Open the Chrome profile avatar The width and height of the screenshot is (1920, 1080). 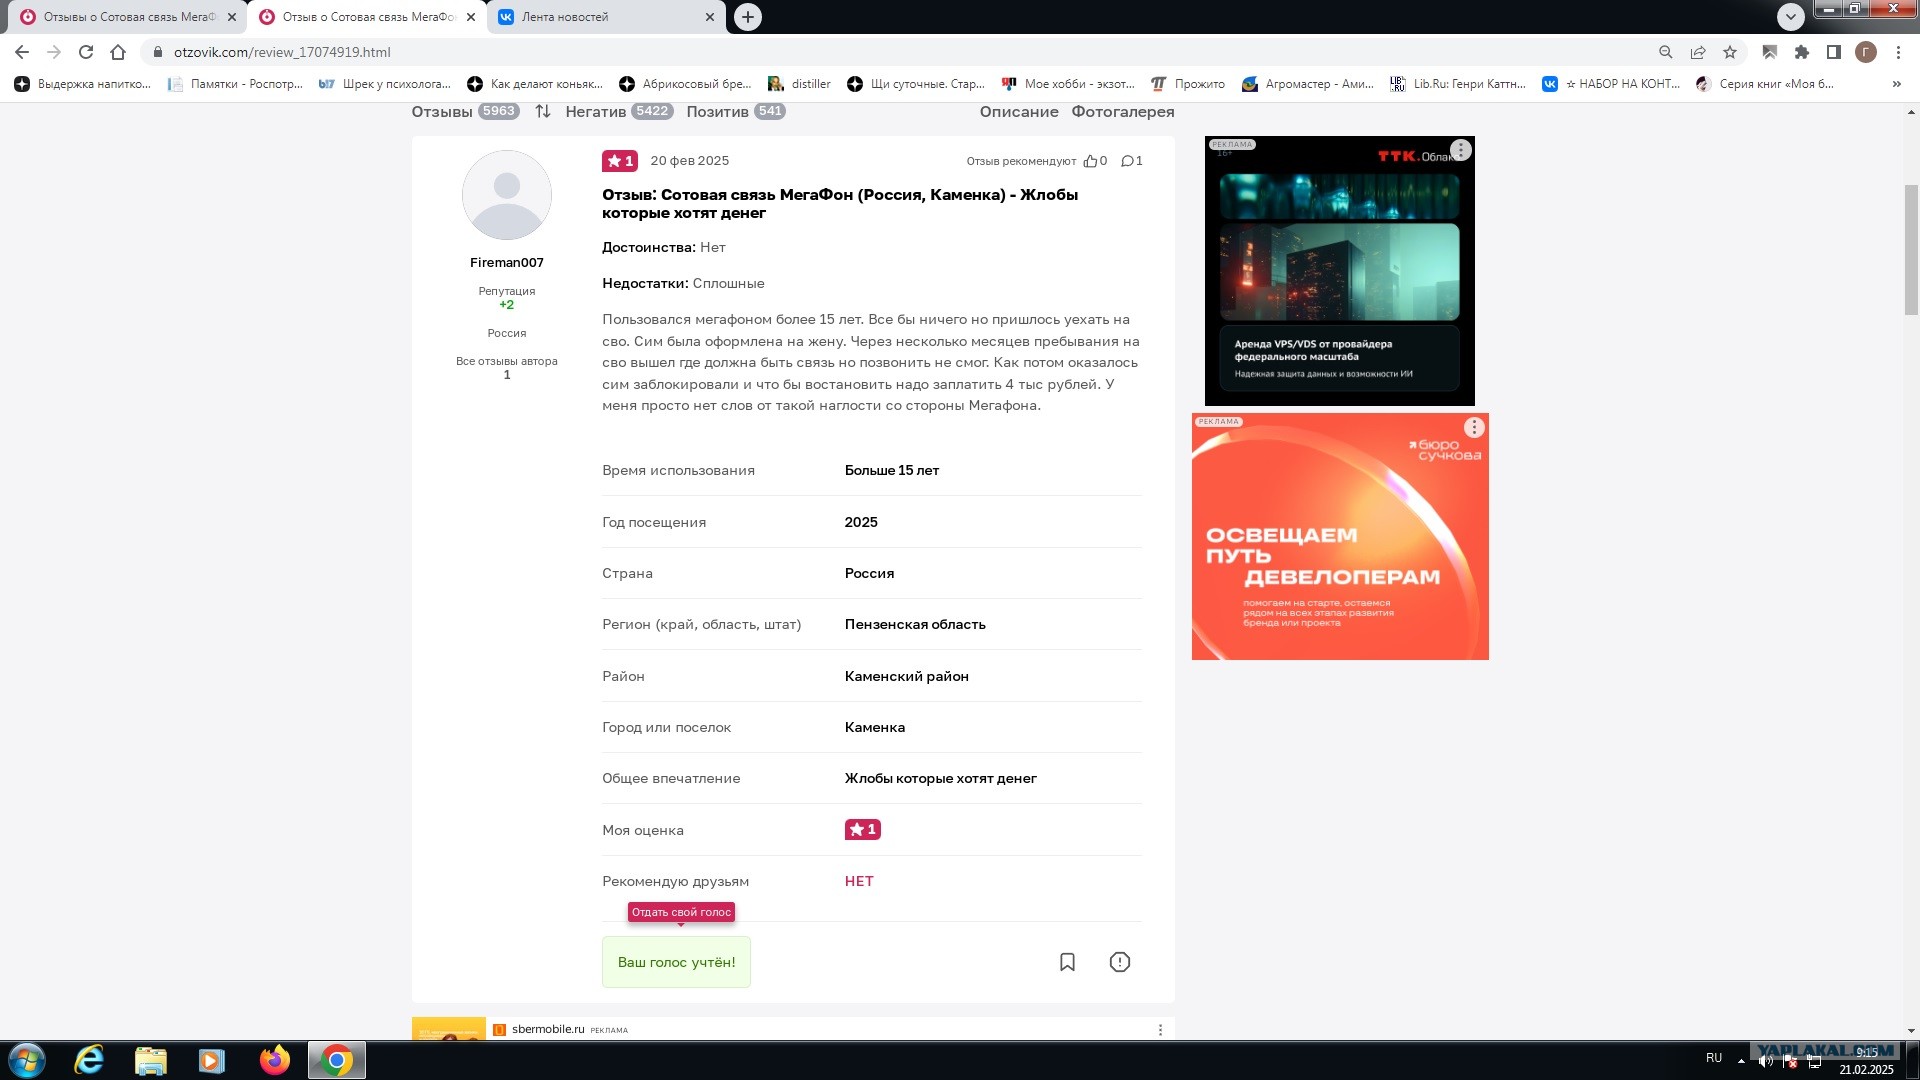click(1866, 52)
